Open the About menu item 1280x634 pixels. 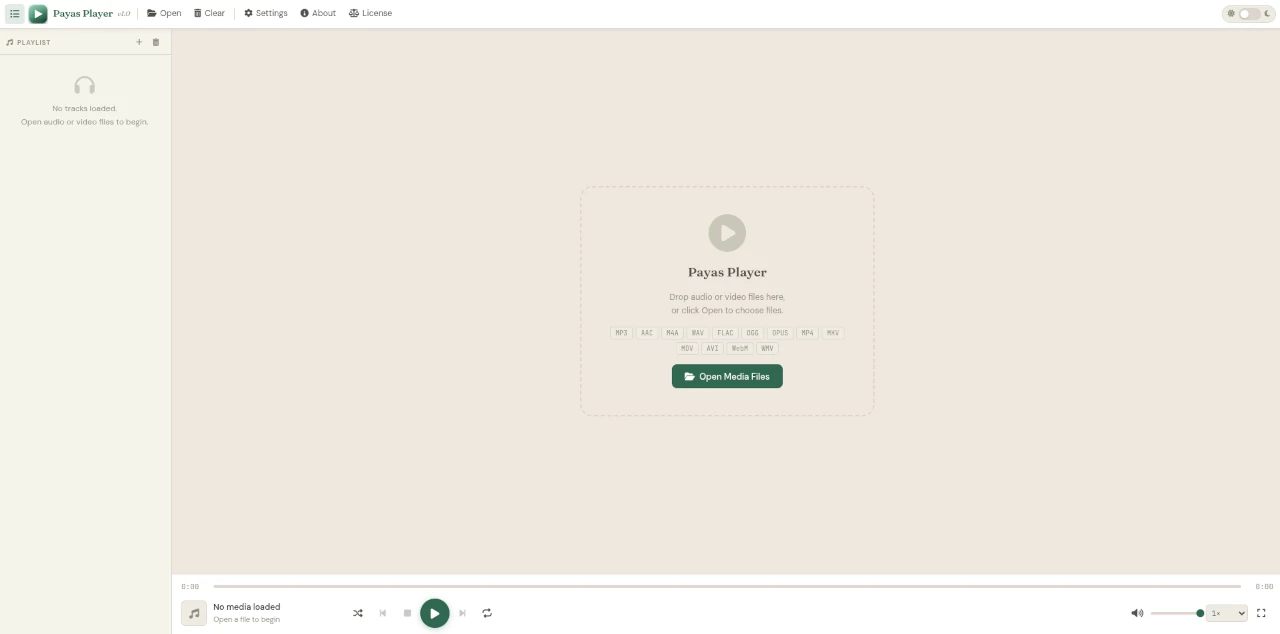318,14
